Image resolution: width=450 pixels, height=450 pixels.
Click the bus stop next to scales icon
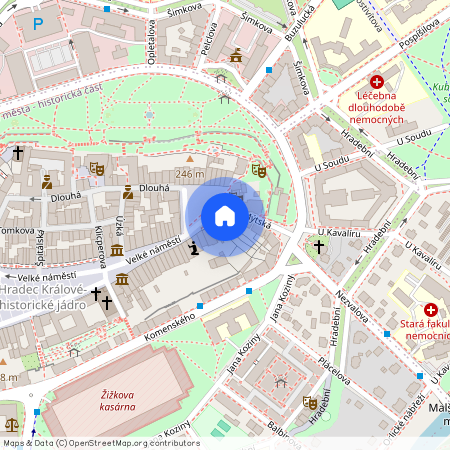pyautogui.click(x=37, y=412)
